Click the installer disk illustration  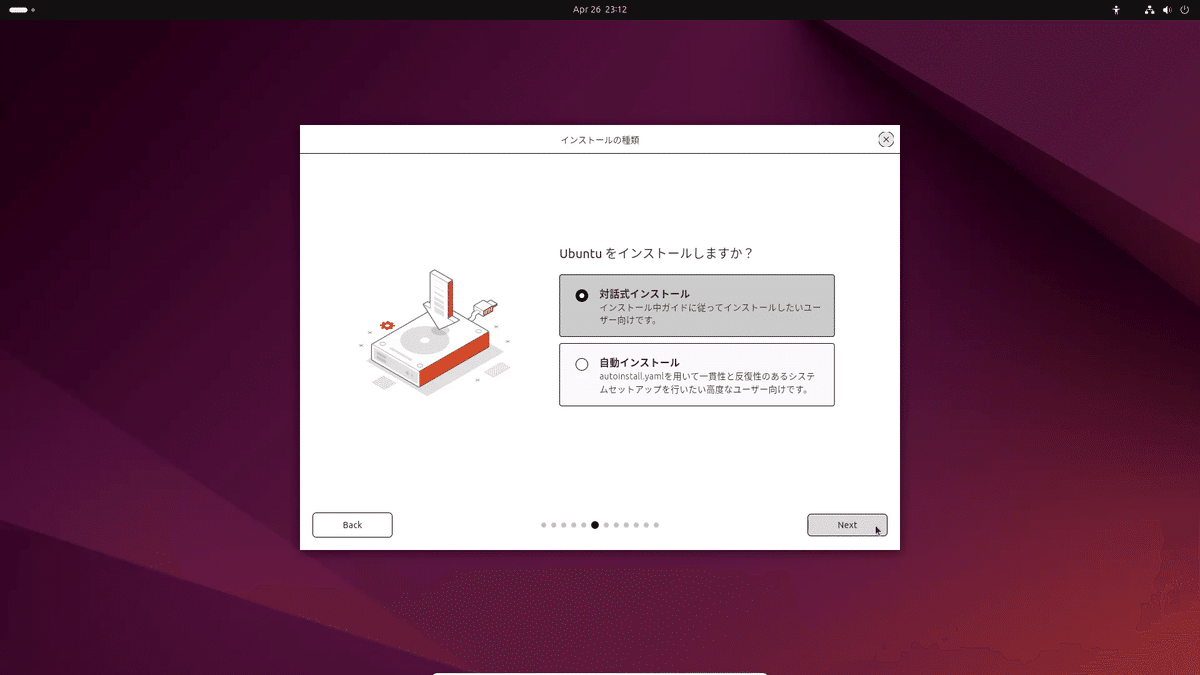(435, 330)
